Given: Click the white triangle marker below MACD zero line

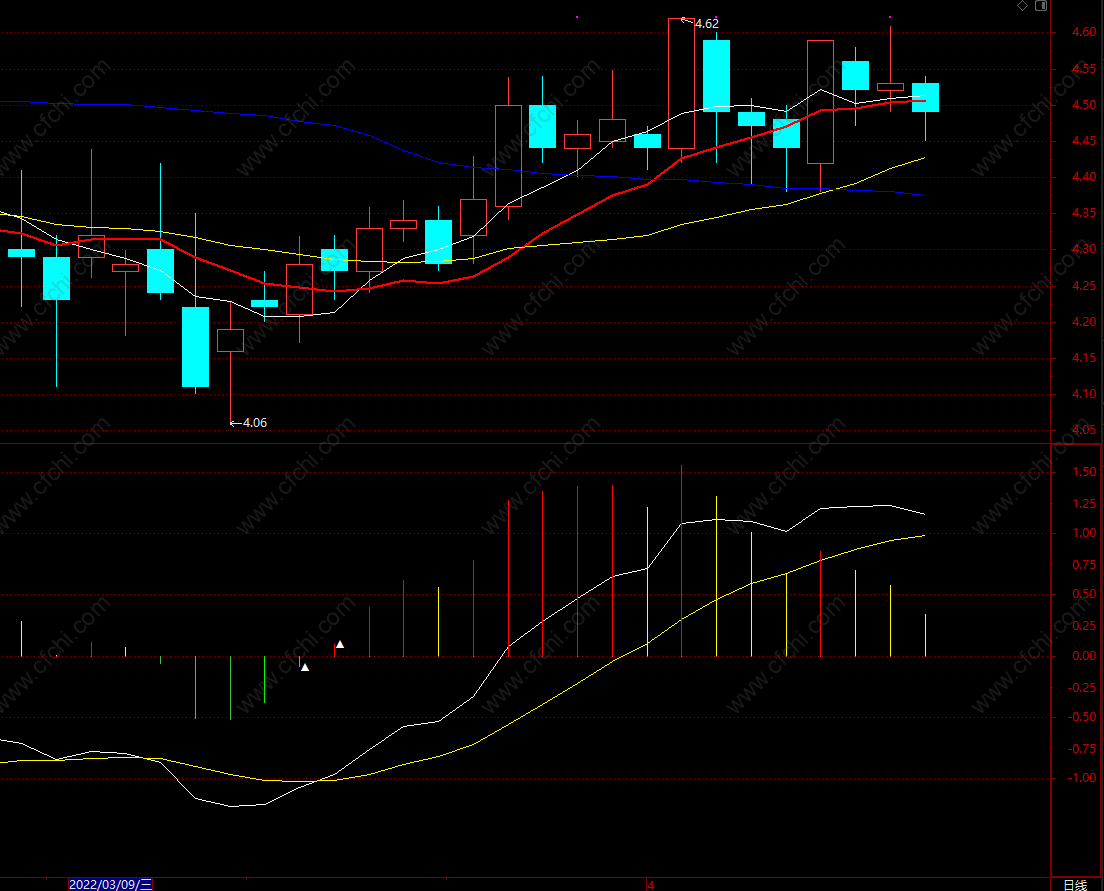Looking at the screenshot, I should (305, 667).
